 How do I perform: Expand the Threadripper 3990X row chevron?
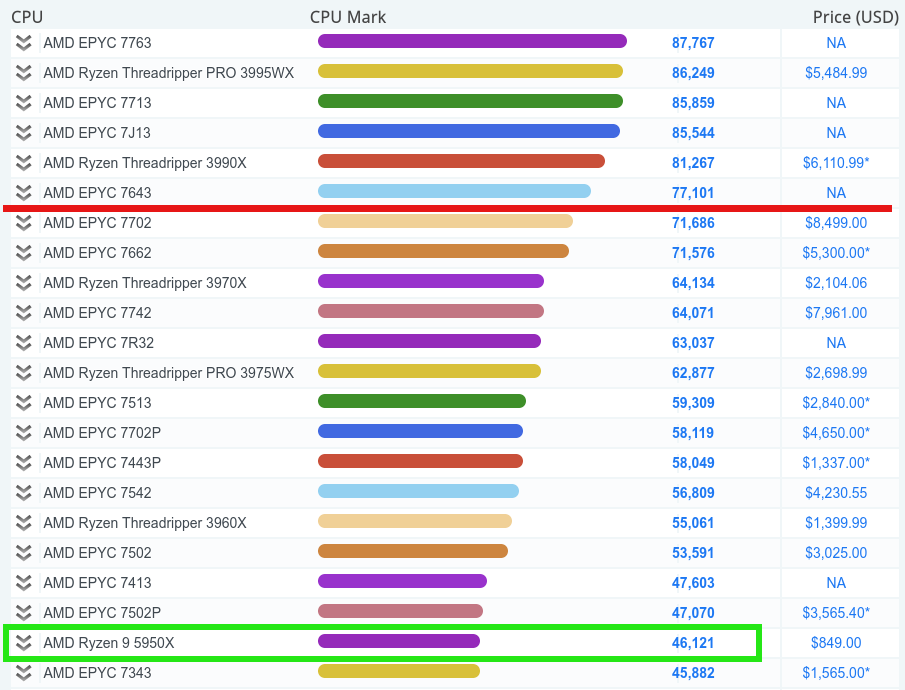[x=24, y=163]
